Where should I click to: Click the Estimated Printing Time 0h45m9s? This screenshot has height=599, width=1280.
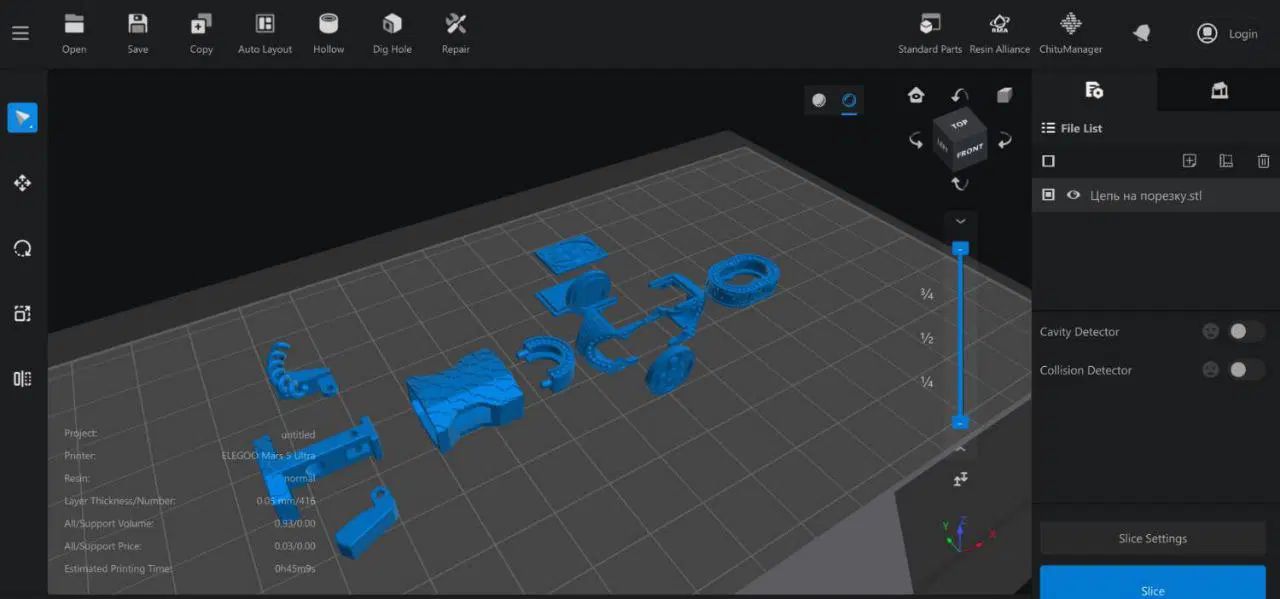click(x=296, y=569)
